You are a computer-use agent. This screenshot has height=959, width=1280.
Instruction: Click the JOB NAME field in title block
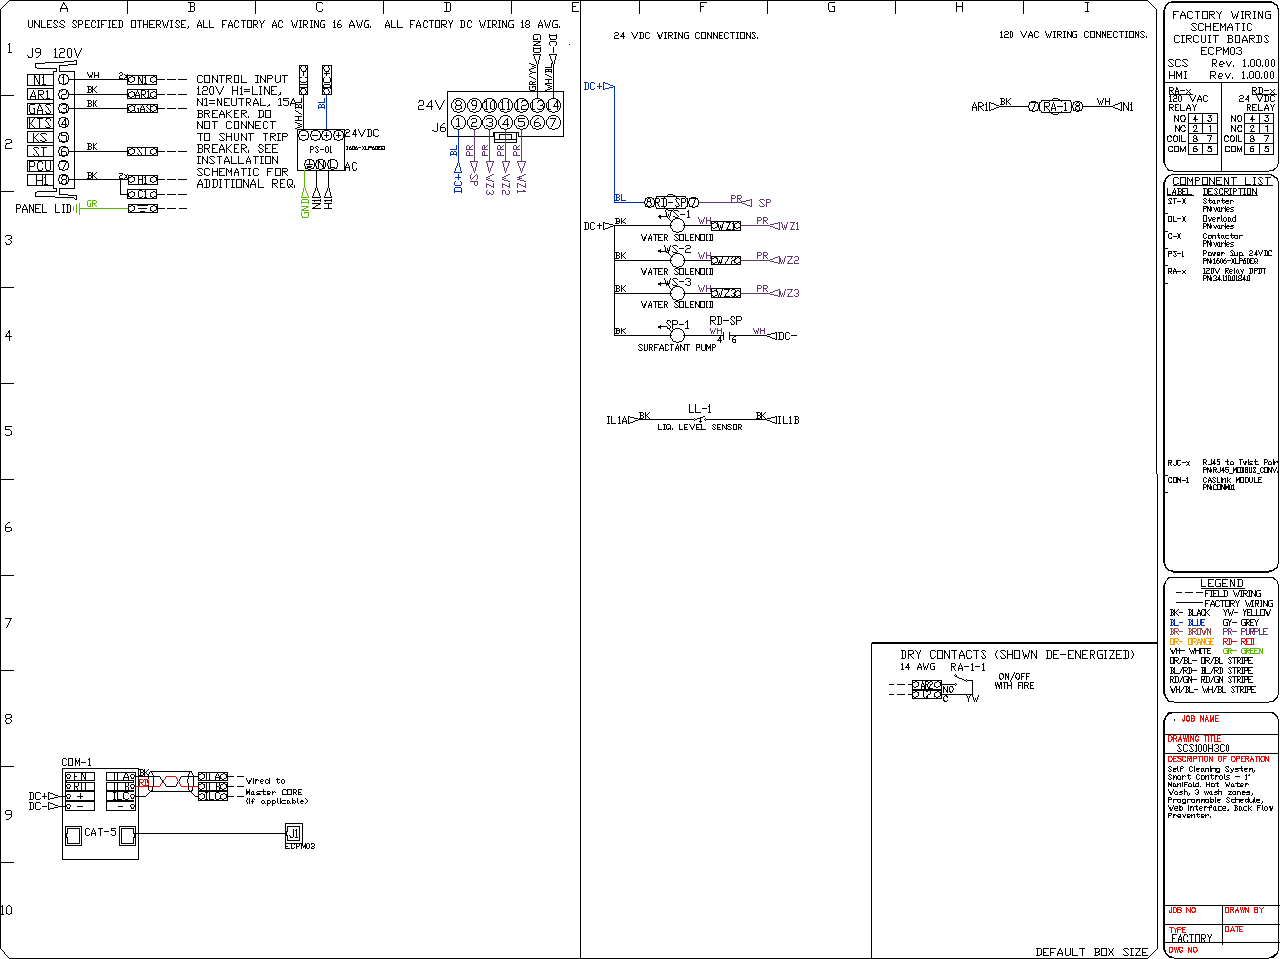1200,719
